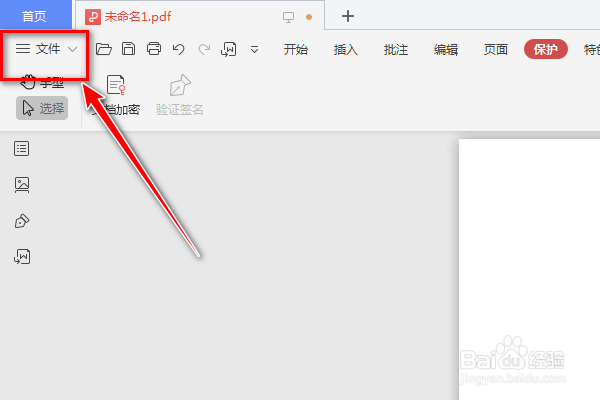Click the 文档加密 encryption button
The image size is (600, 400).
116,95
